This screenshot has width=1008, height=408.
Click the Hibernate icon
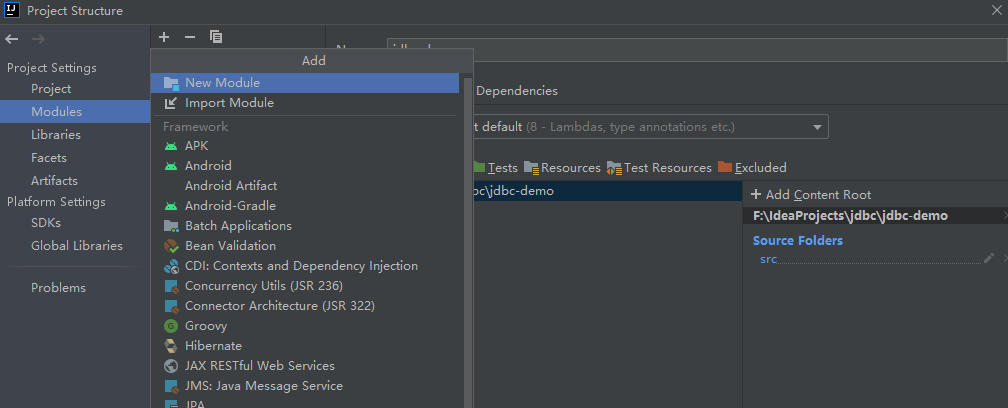click(x=171, y=346)
